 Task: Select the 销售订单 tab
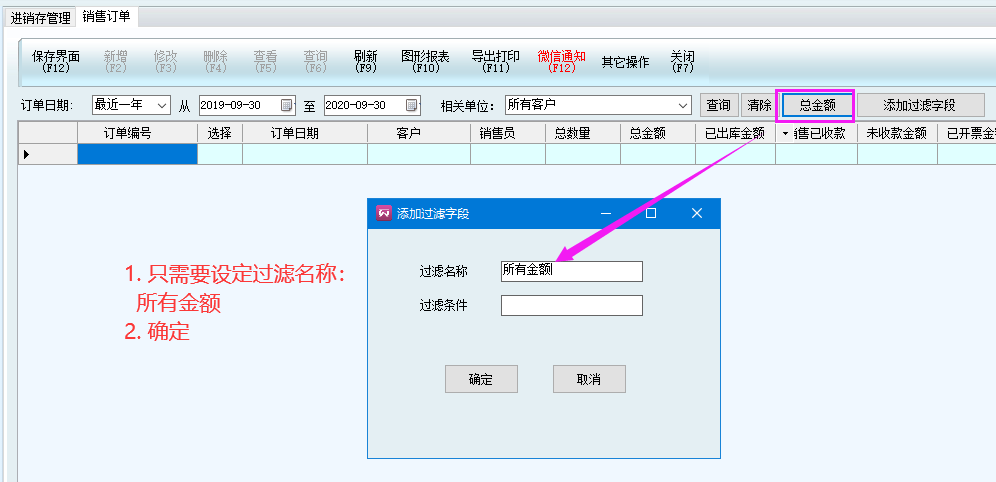[x=106, y=17]
